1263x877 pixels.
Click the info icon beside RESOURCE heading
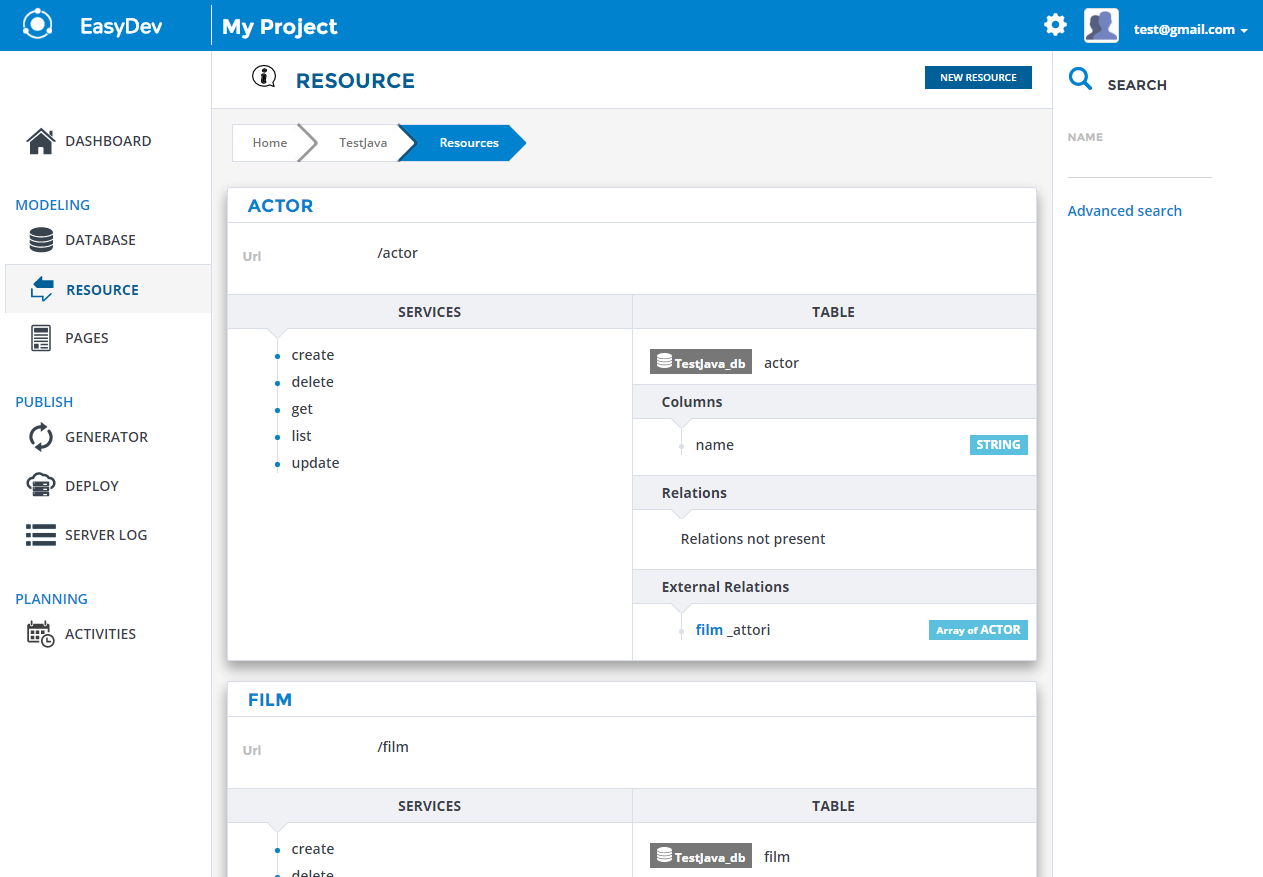pos(264,77)
